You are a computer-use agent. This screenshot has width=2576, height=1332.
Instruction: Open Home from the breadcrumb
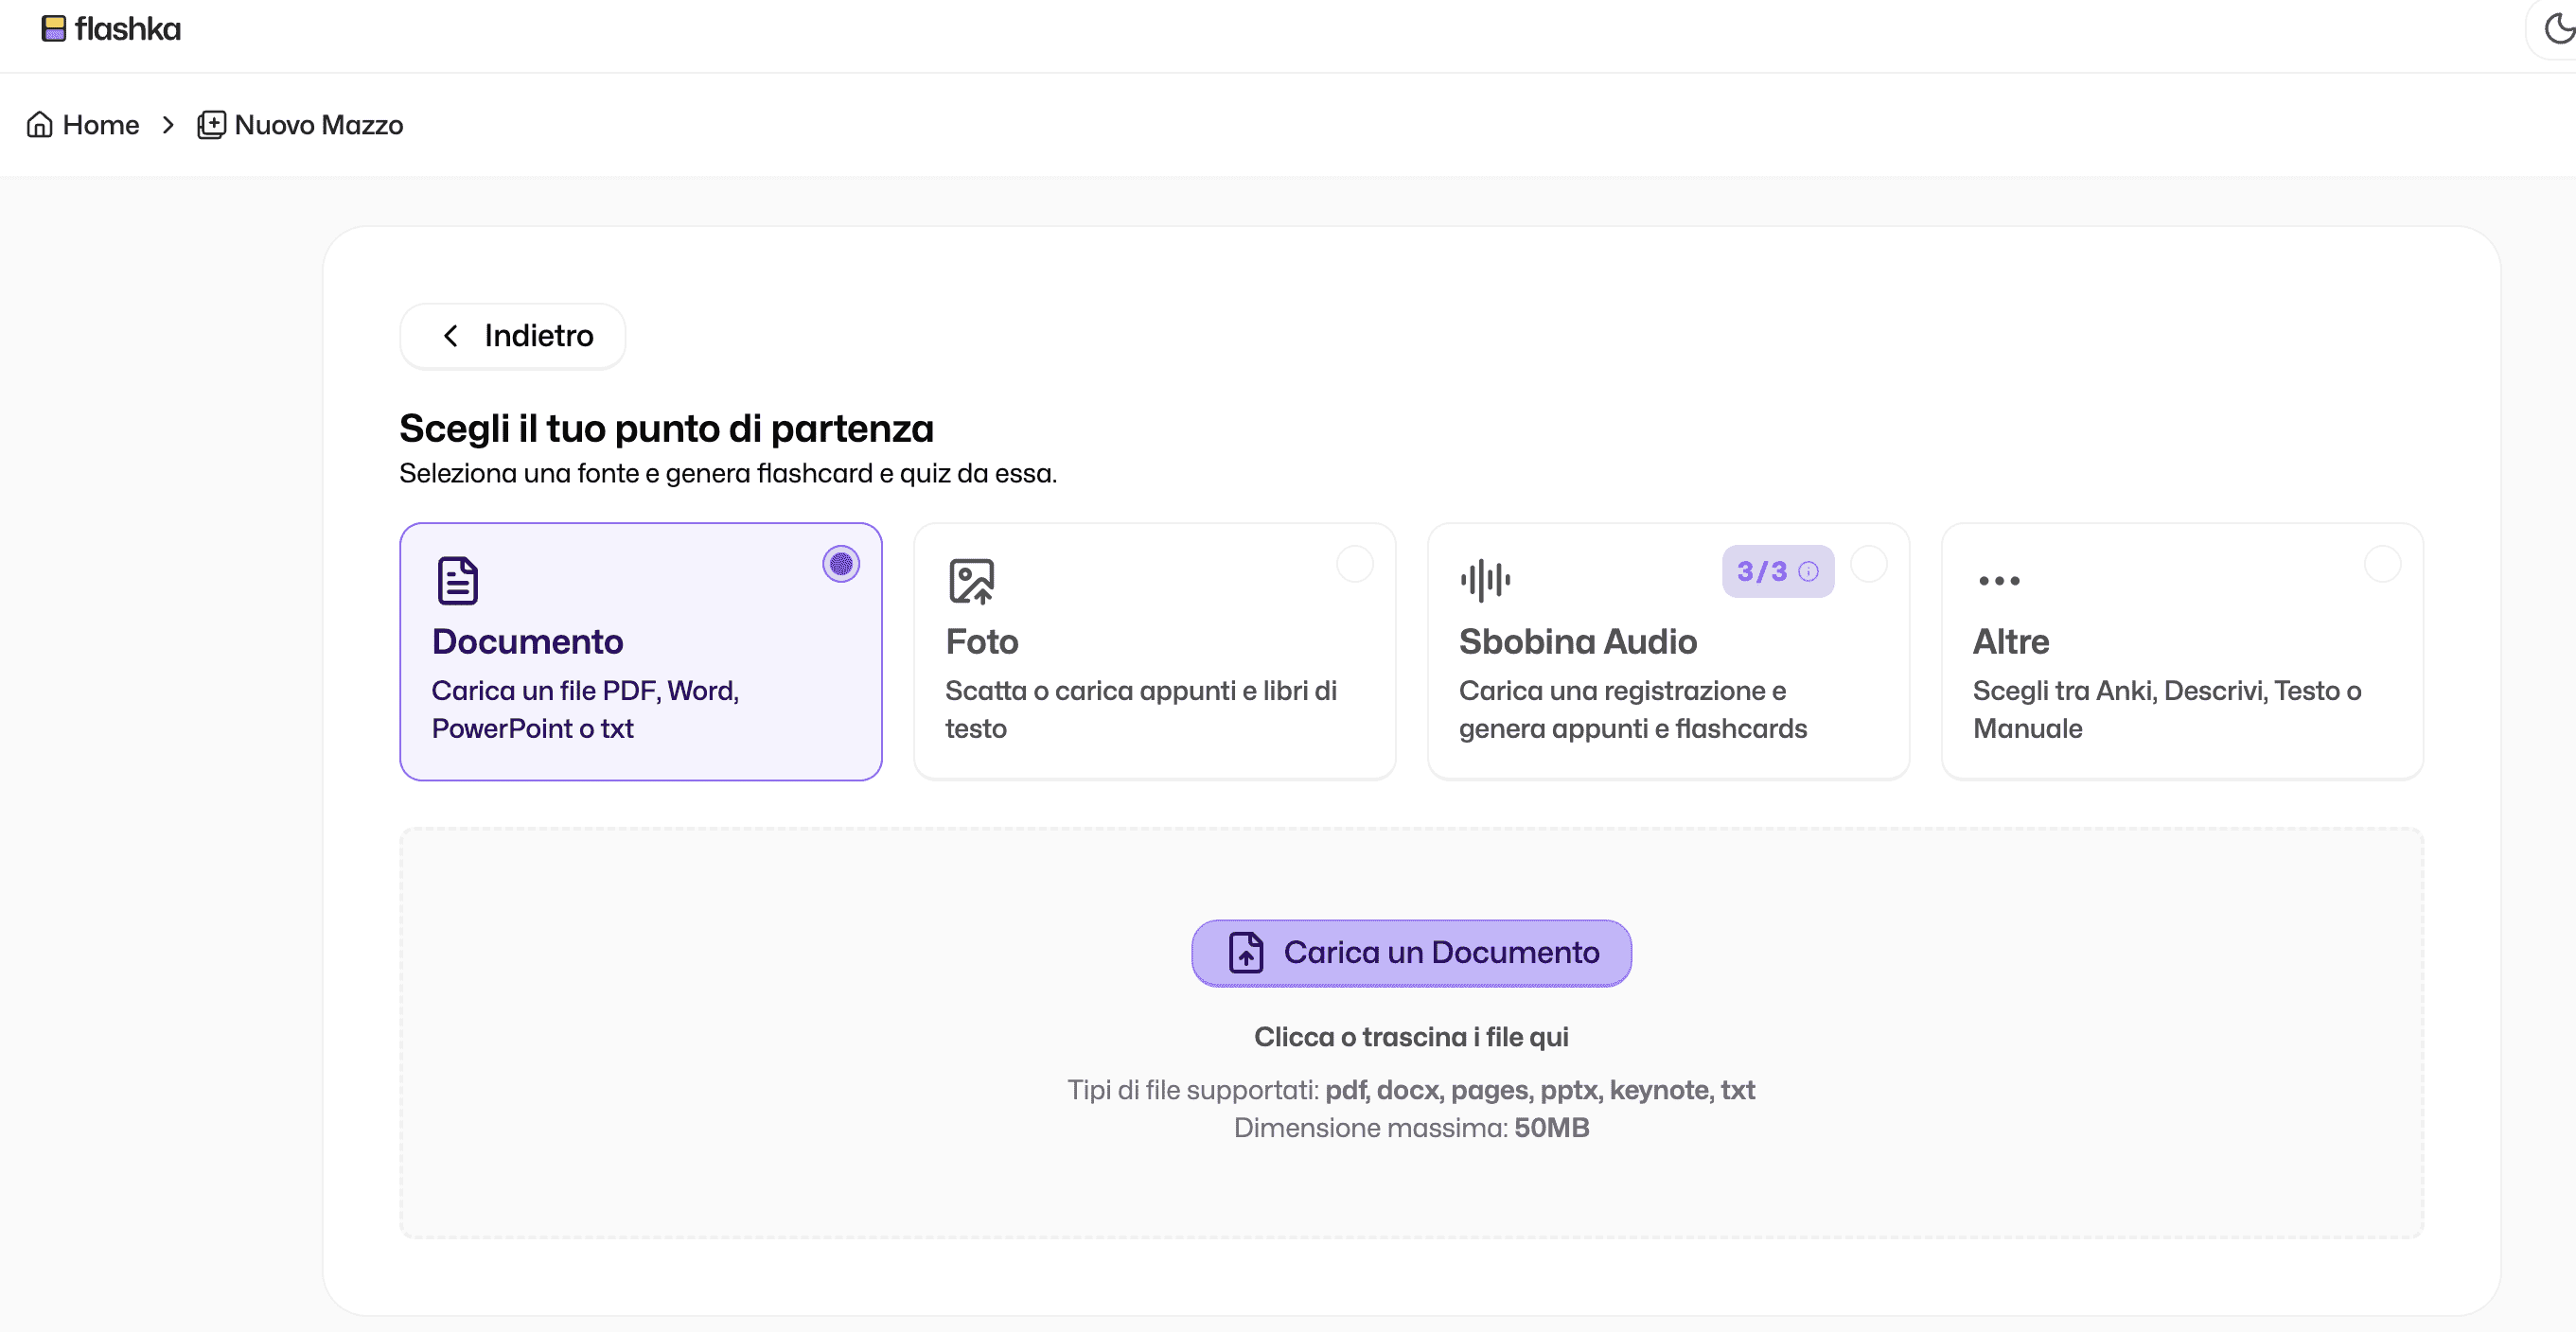click(100, 123)
